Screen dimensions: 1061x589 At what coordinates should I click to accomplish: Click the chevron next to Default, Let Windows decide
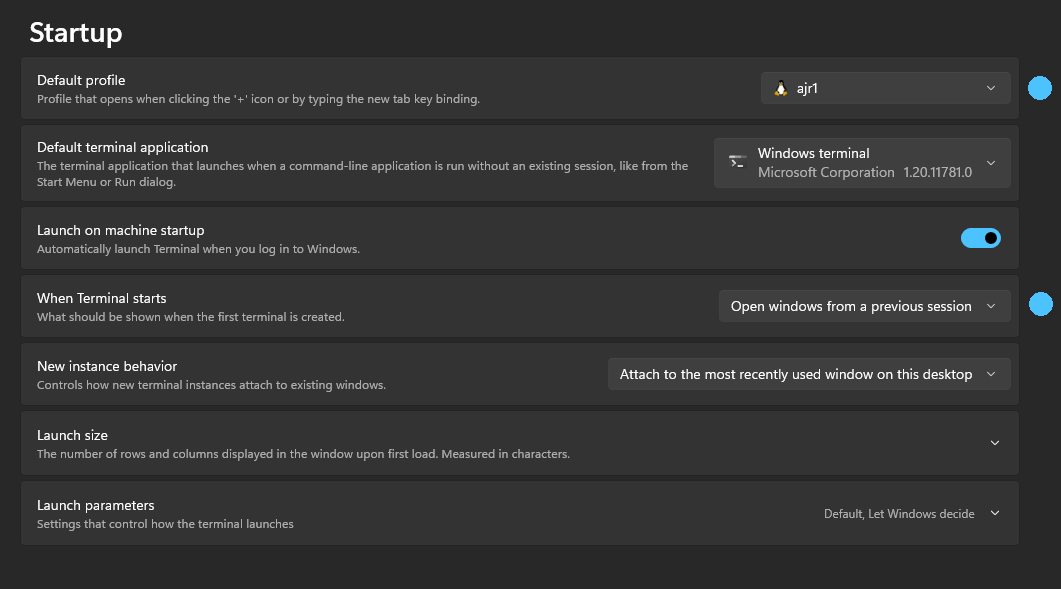tap(995, 513)
